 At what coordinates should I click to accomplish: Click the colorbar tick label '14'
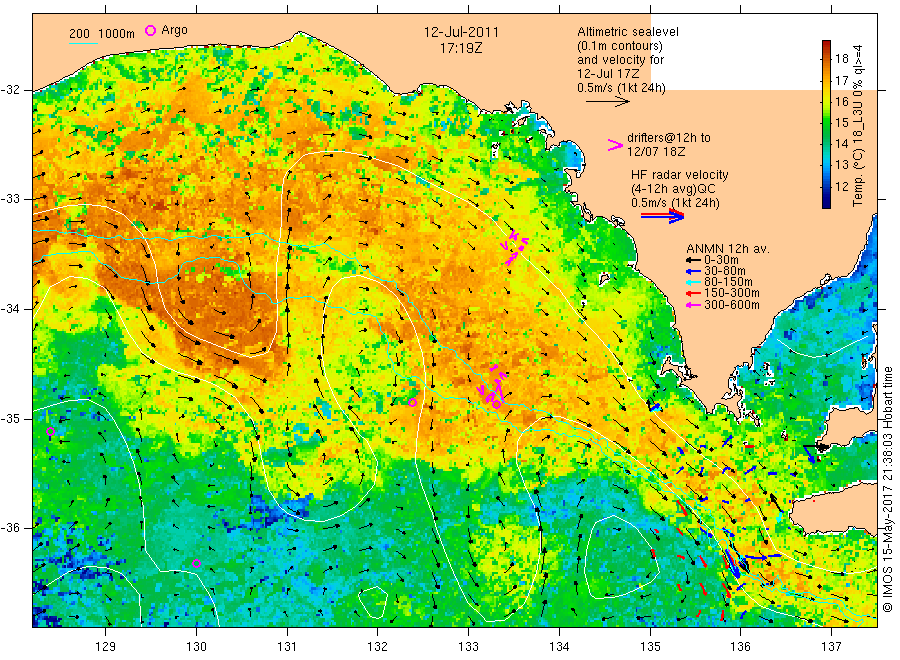(841, 144)
